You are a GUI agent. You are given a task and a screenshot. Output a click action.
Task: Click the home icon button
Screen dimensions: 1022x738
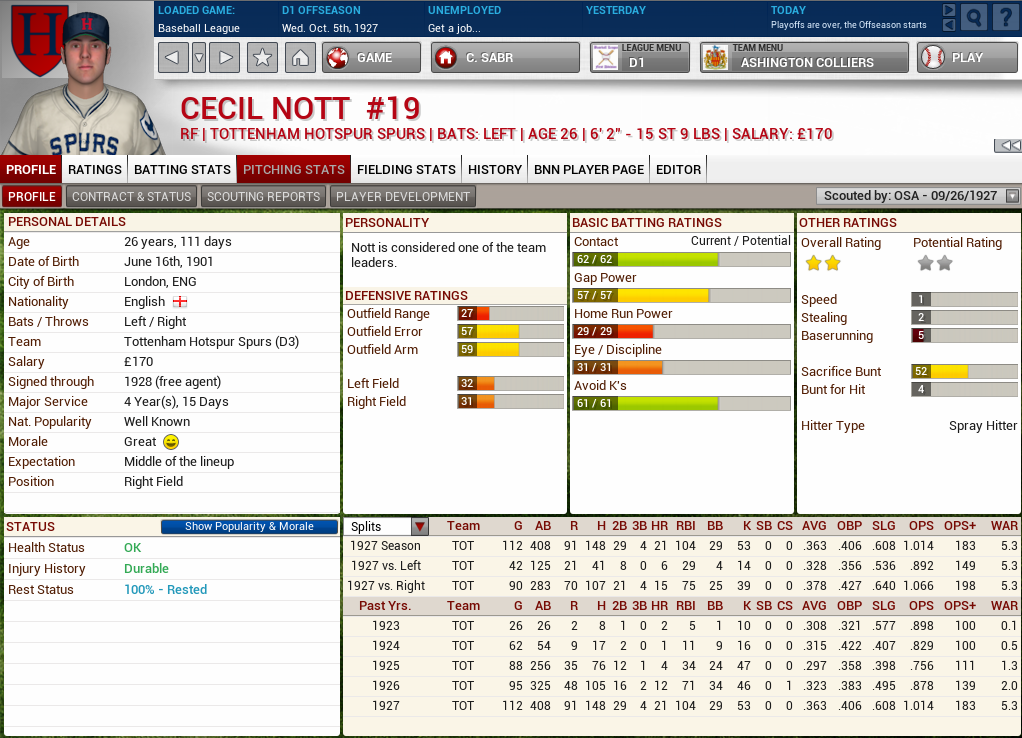tap(300, 57)
